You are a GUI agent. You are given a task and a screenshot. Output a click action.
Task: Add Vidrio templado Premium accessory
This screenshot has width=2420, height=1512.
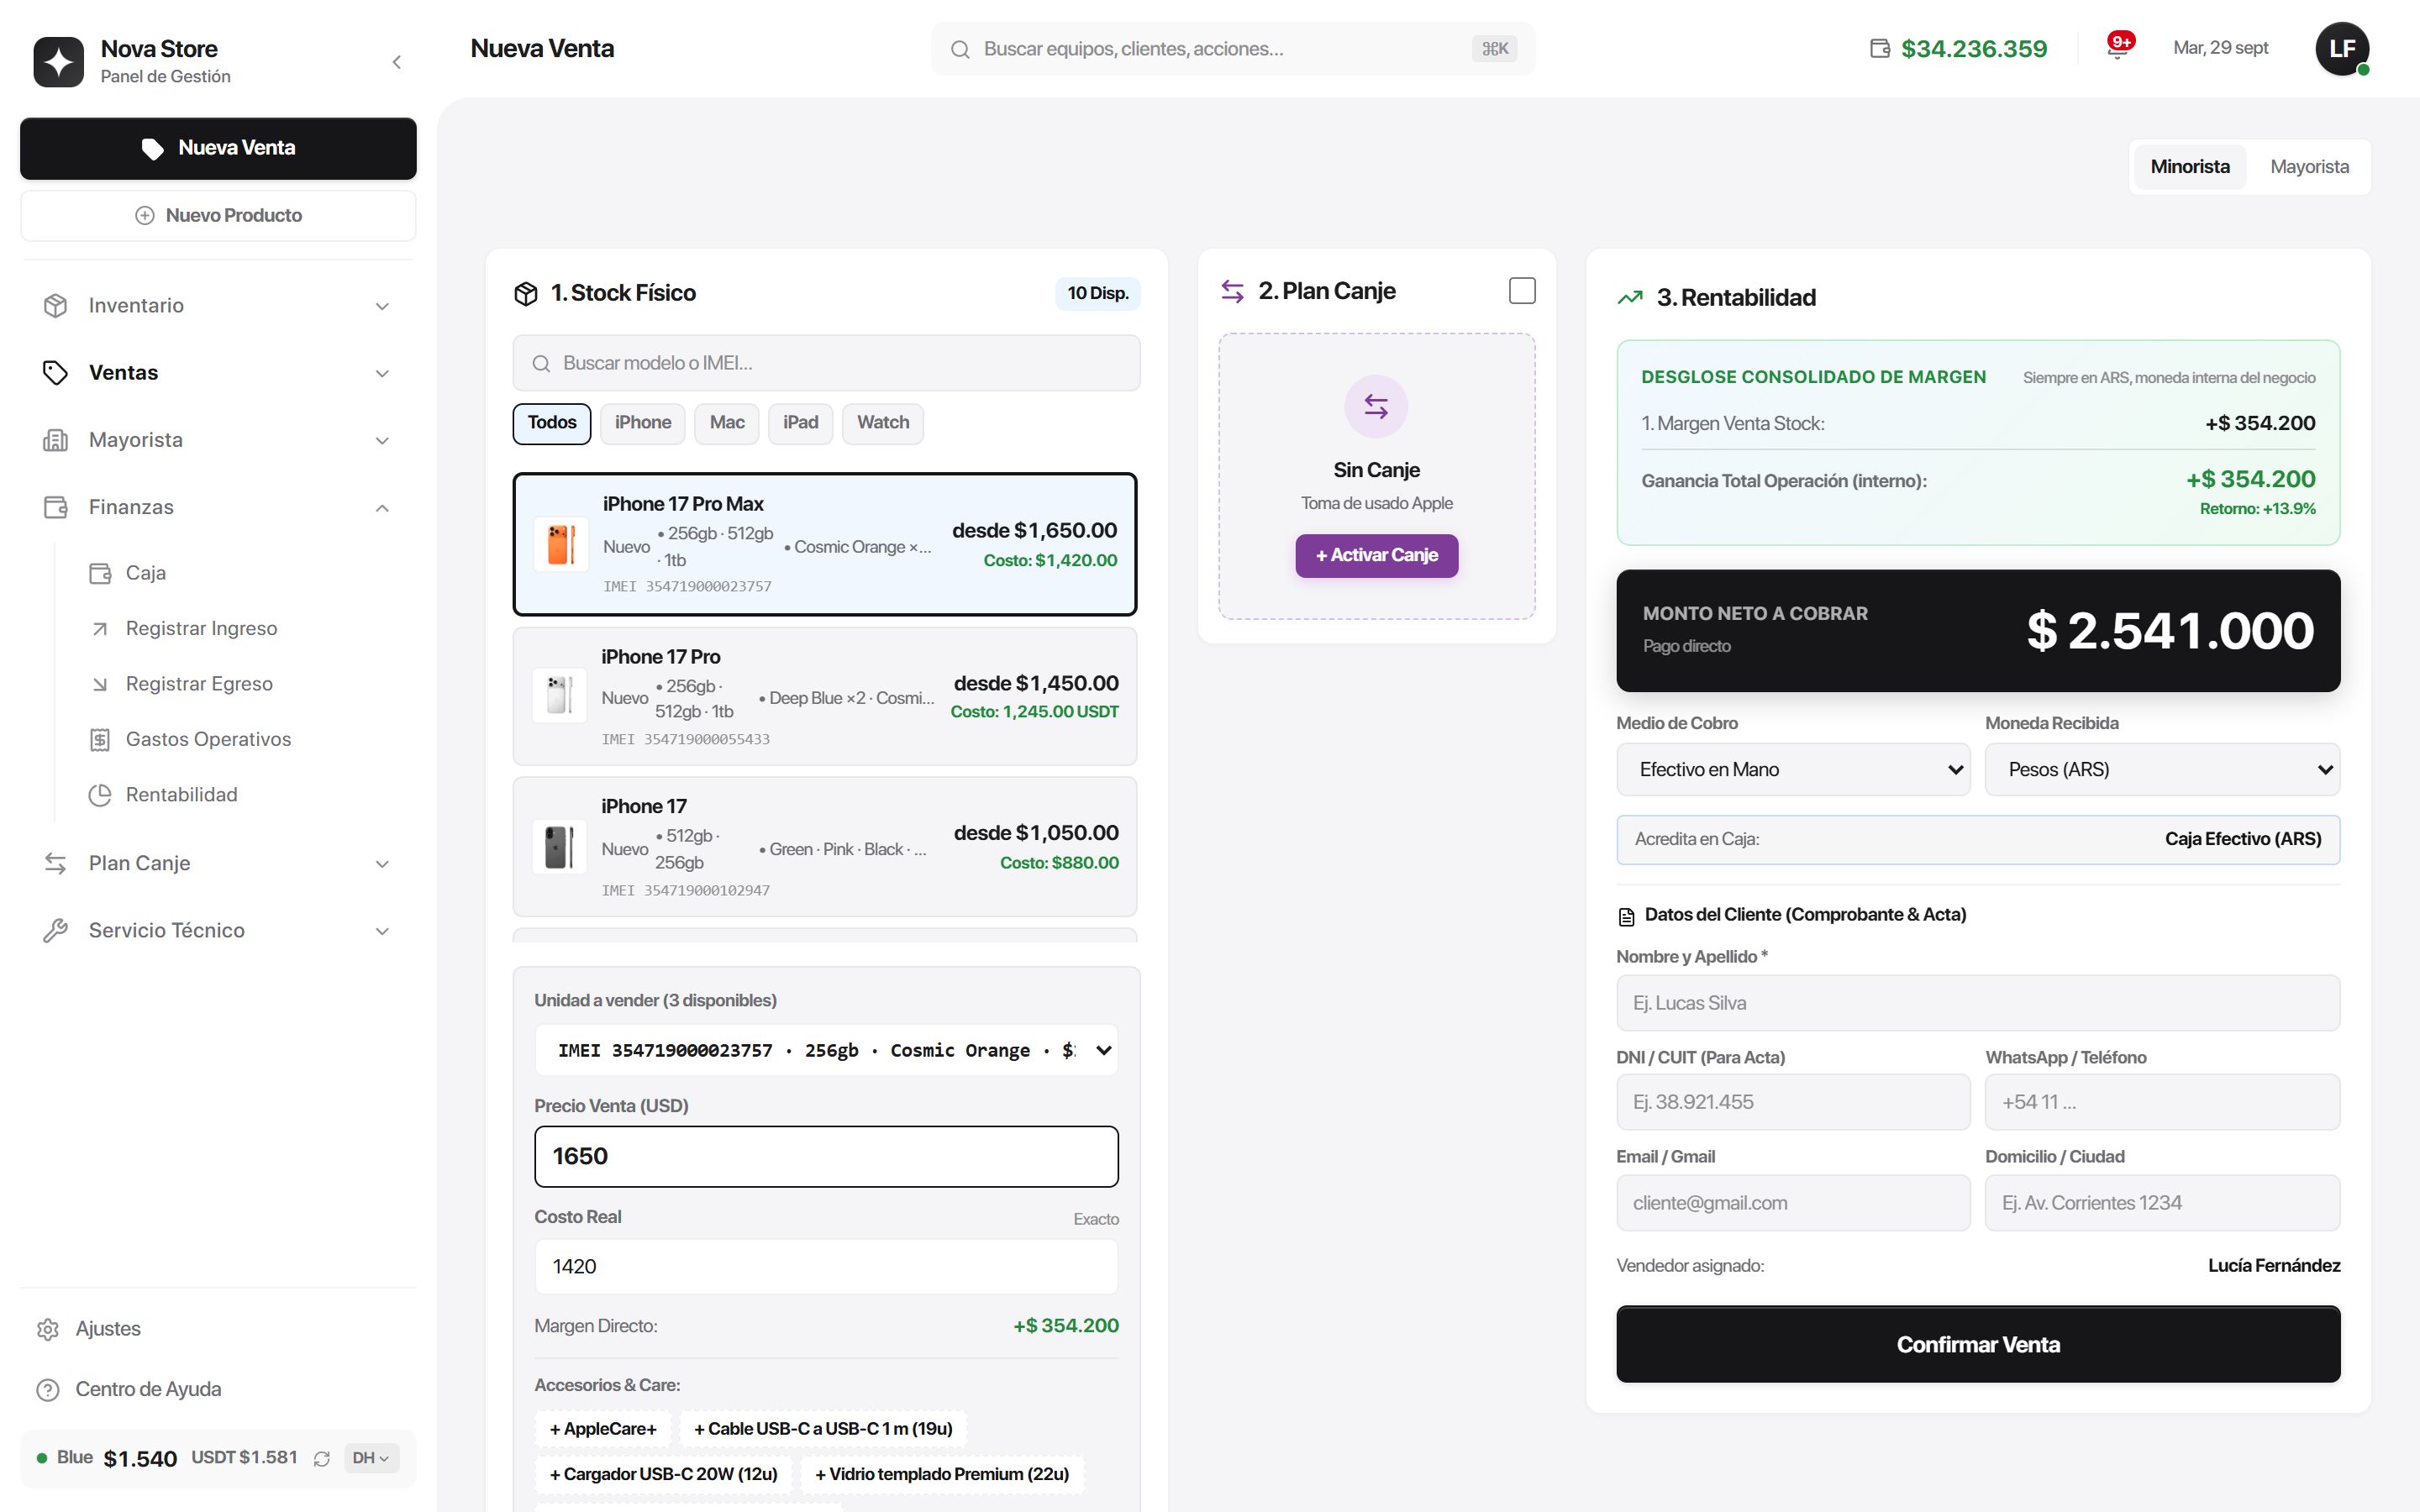pyautogui.click(x=942, y=1474)
